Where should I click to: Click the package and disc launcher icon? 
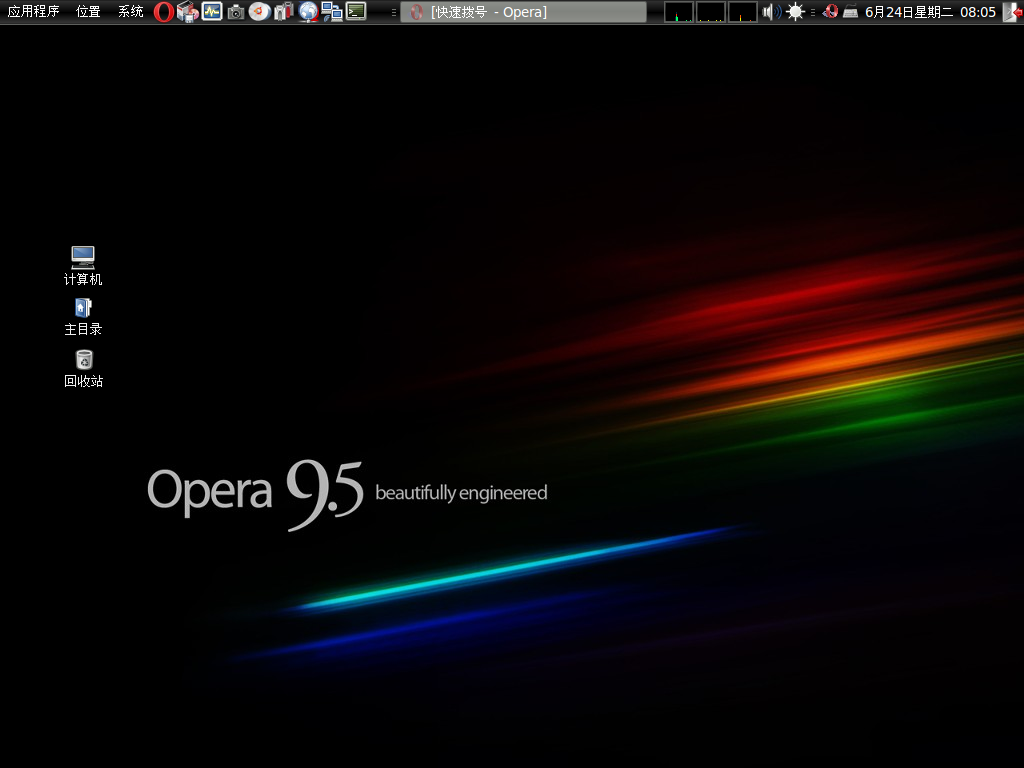[x=188, y=12]
